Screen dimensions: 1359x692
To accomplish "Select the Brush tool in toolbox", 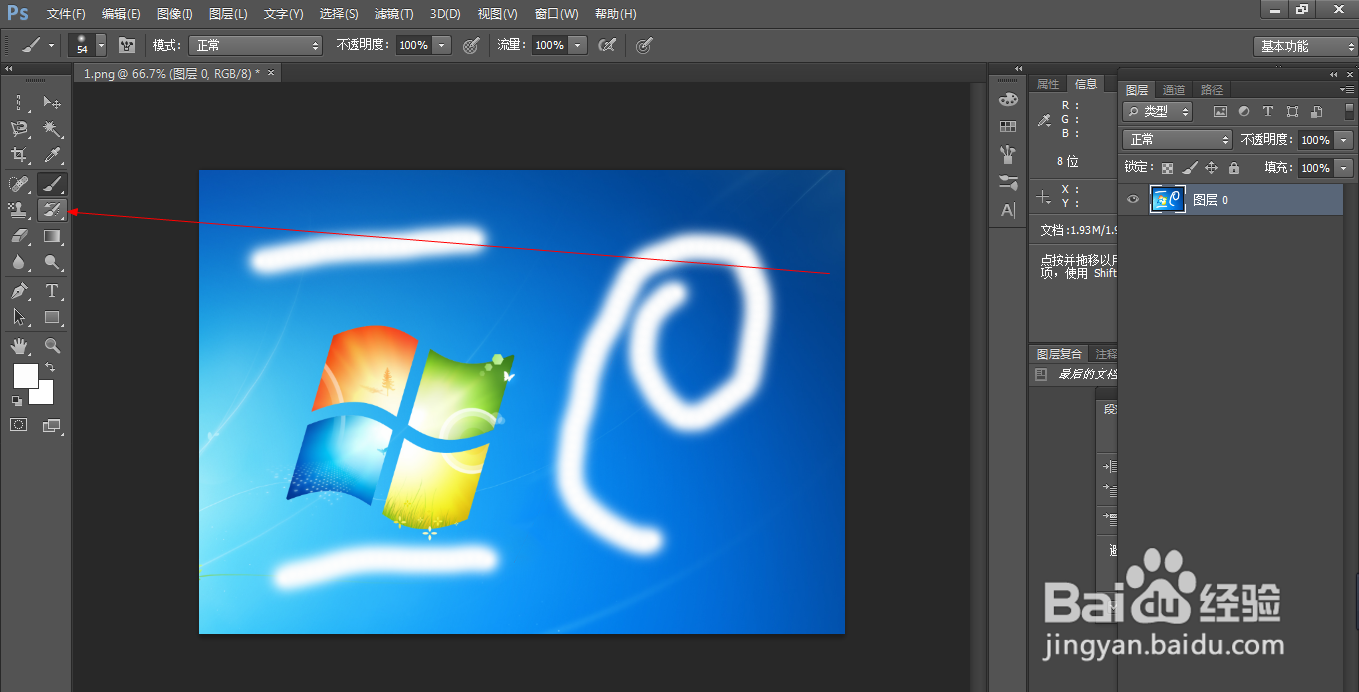I will tap(52, 183).
